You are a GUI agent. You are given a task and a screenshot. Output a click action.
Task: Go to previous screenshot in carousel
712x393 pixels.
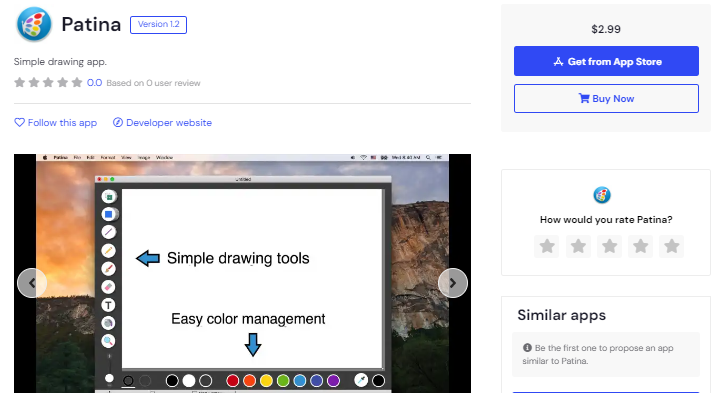(x=32, y=283)
